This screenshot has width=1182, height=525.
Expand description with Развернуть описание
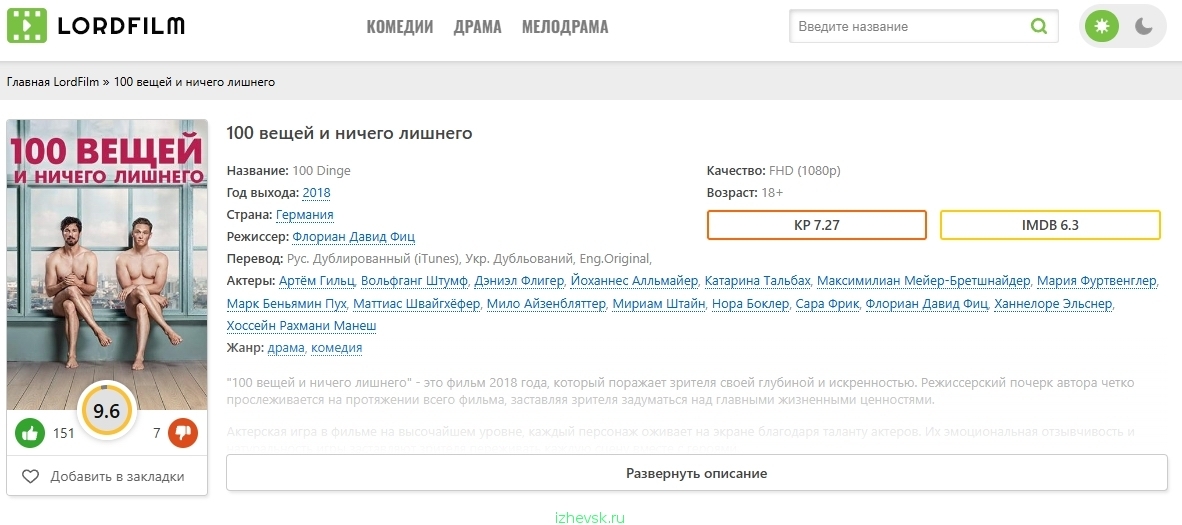[x=697, y=474]
